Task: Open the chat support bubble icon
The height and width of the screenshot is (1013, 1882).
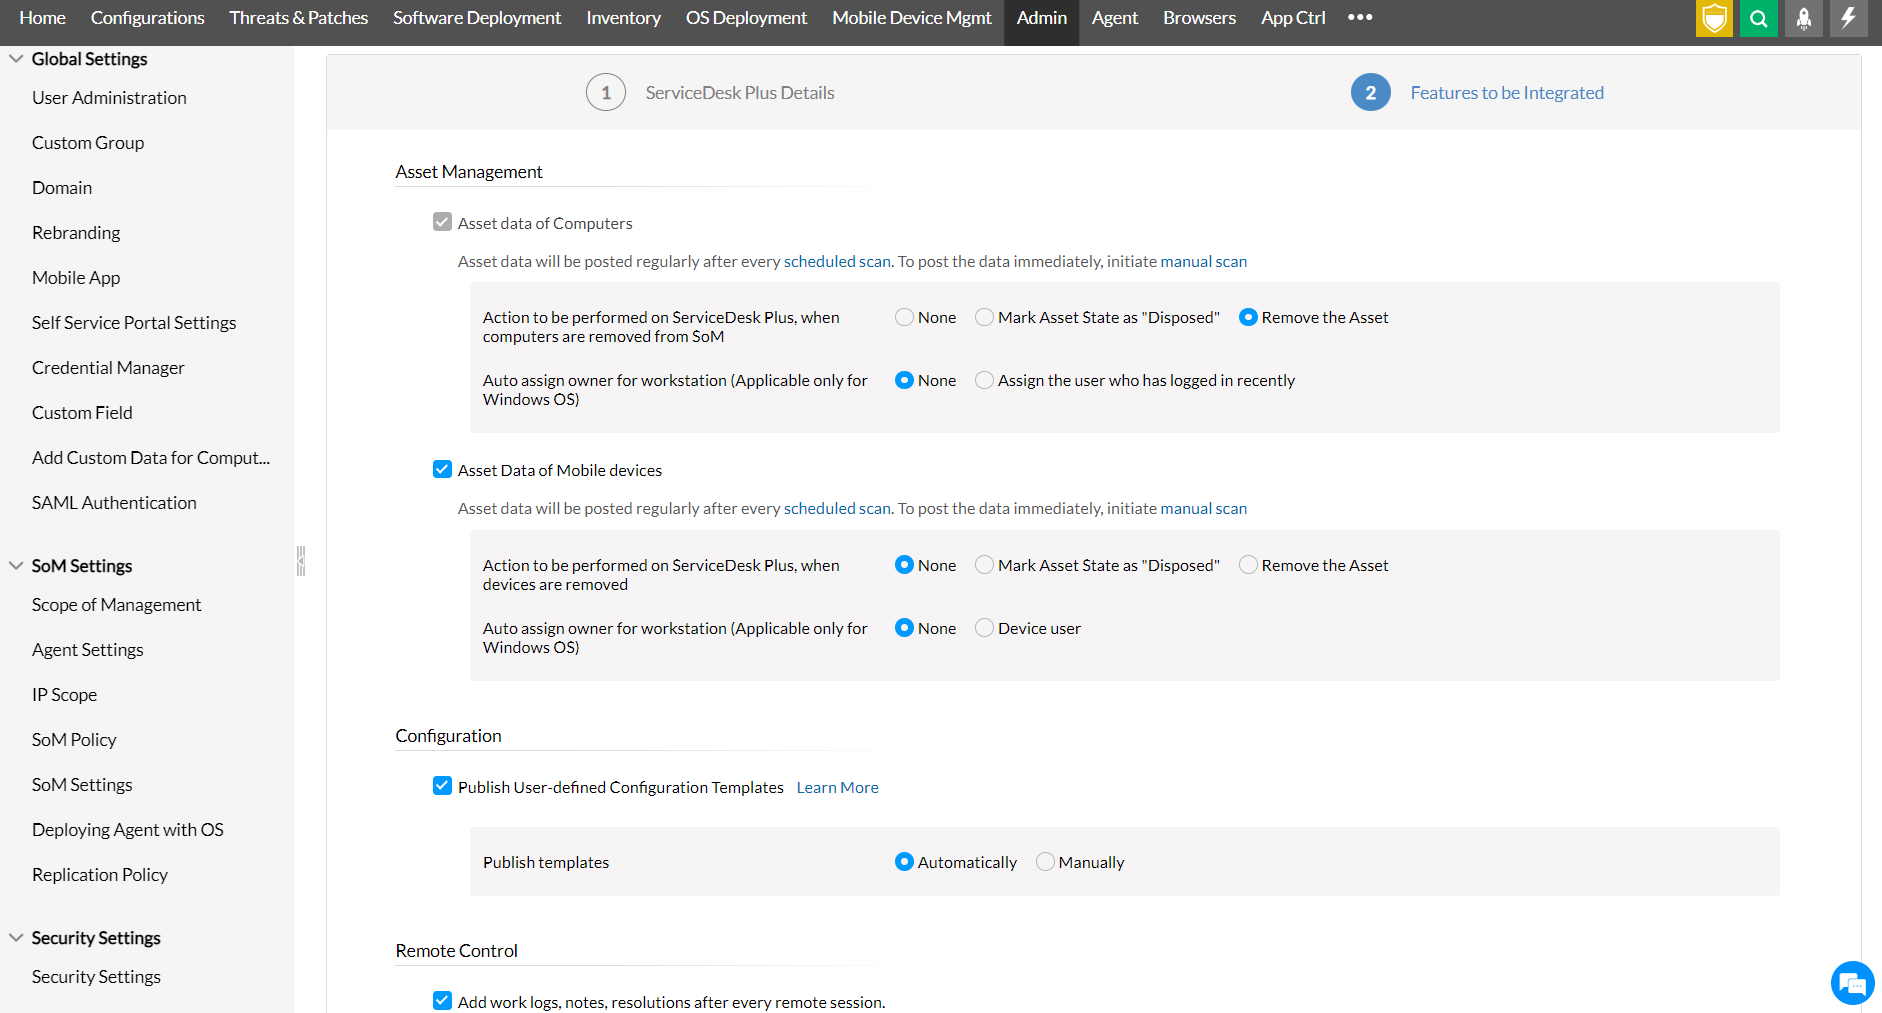Action: coord(1852,984)
